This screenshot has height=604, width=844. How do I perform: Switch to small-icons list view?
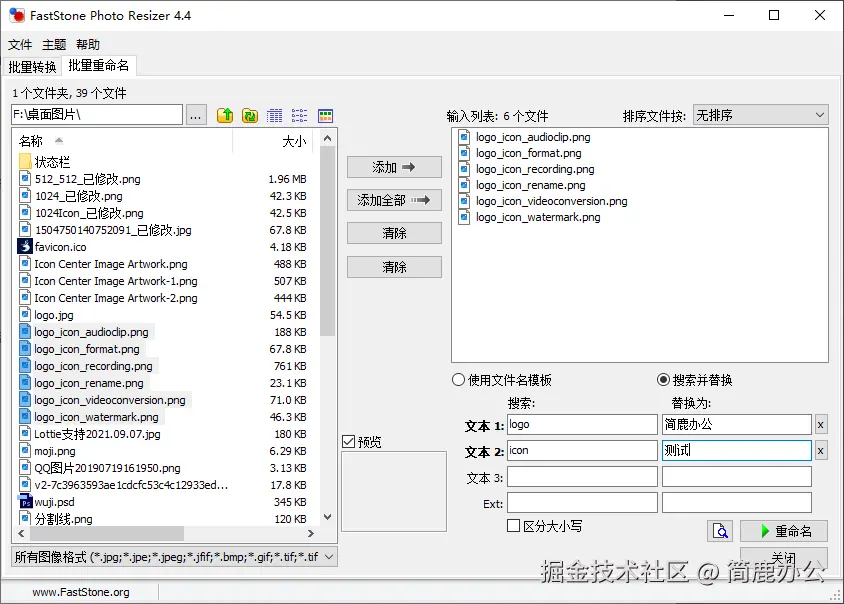(x=299, y=115)
